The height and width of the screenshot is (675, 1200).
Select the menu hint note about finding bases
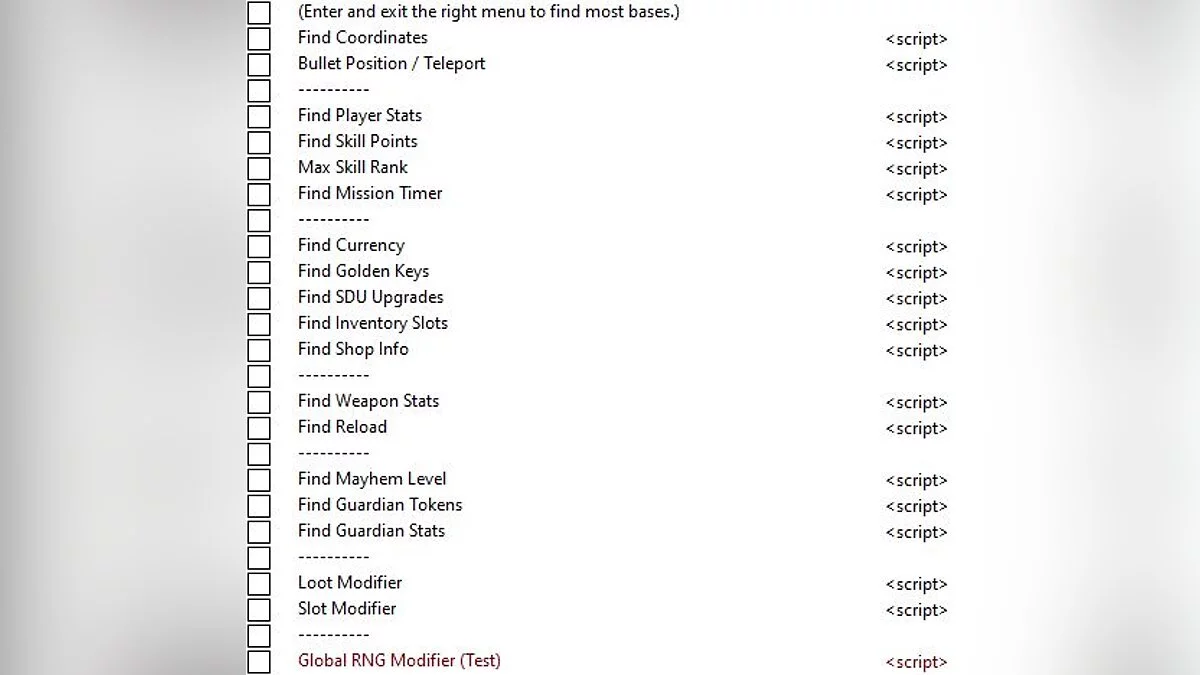(x=489, y=12)
